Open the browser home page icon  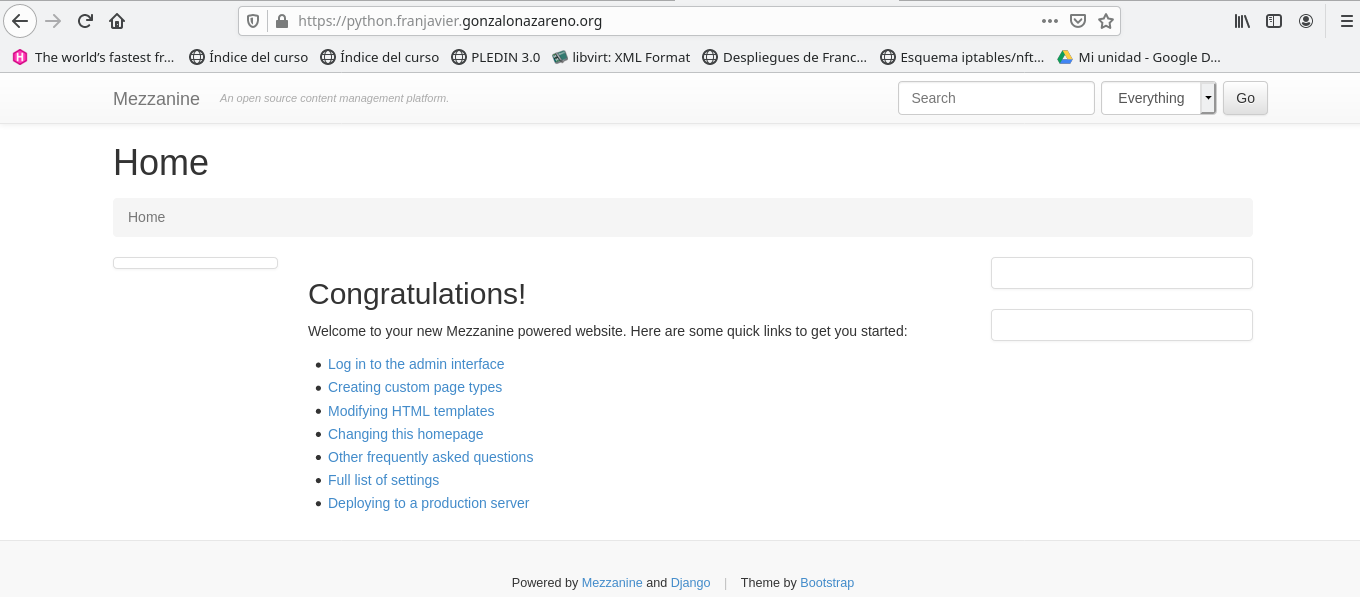click(117, 21)
